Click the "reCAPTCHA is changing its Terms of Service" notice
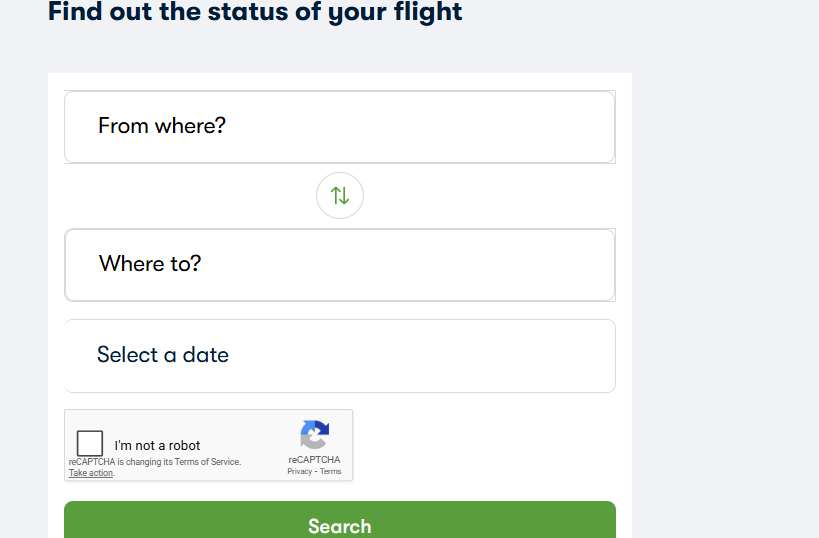The width and height of the screenshot is (819, 538). click(155, 462)
